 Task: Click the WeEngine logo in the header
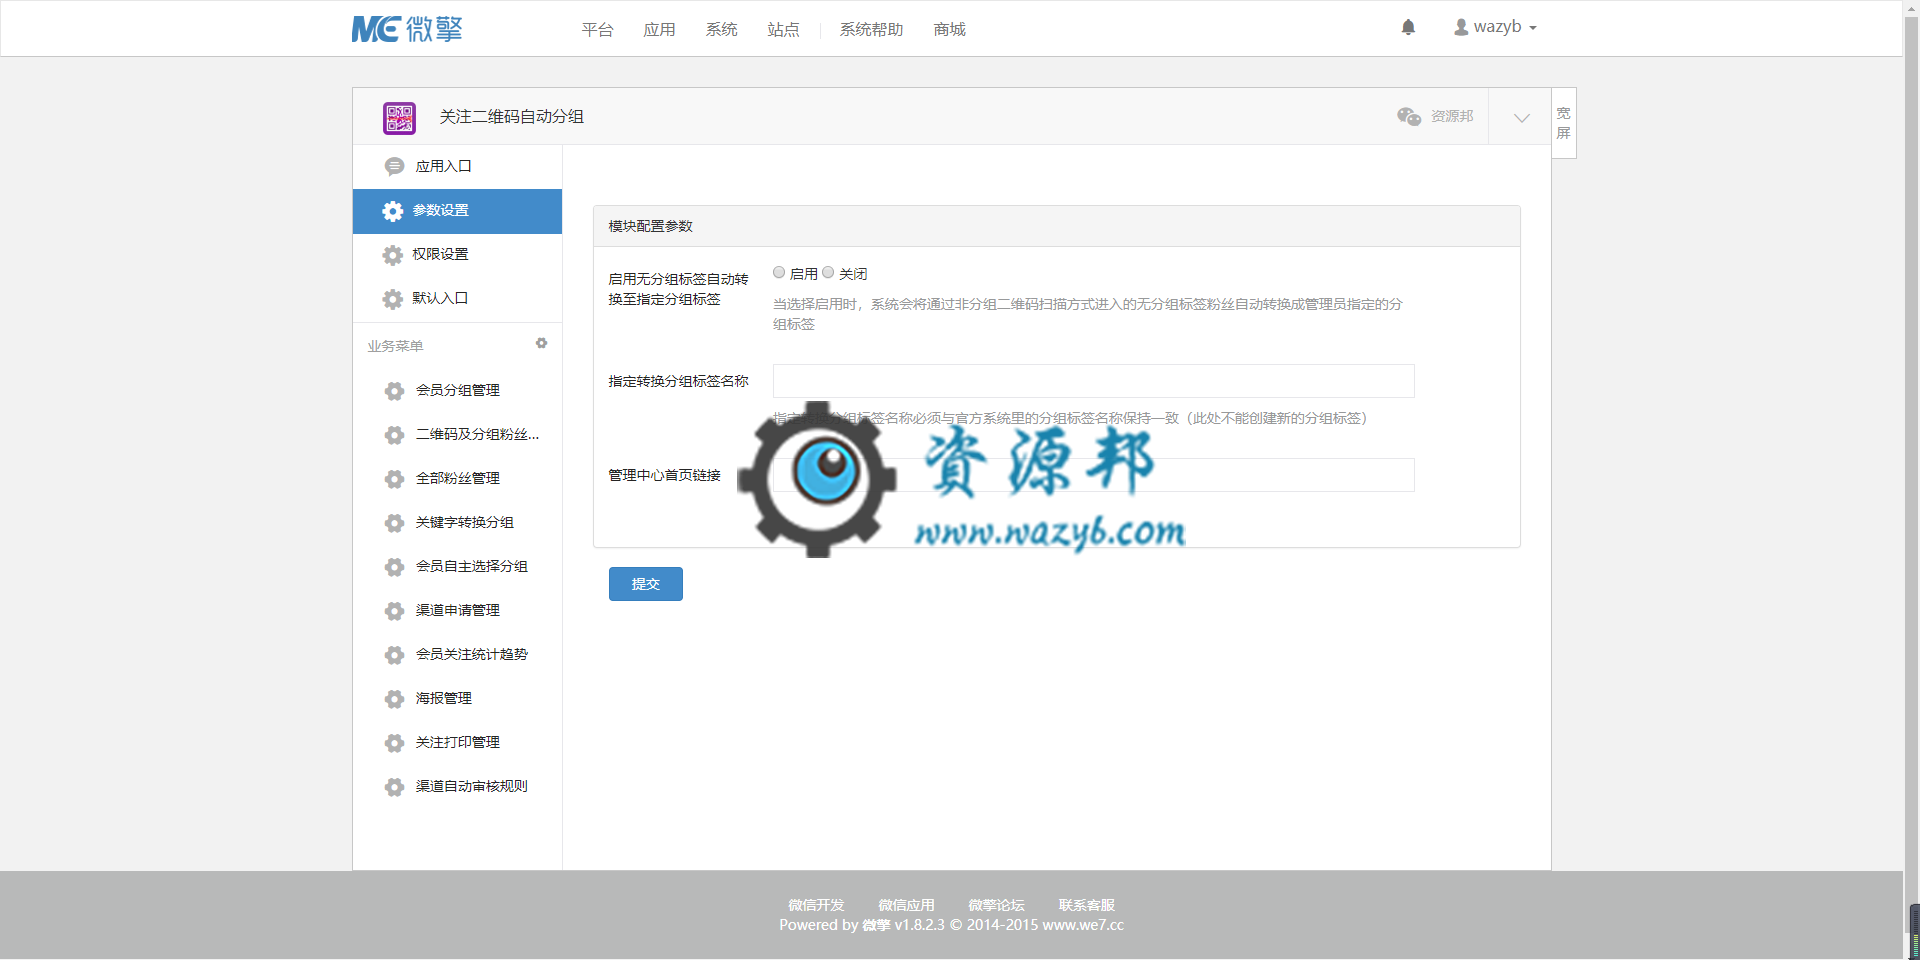(x=407, y=29)
